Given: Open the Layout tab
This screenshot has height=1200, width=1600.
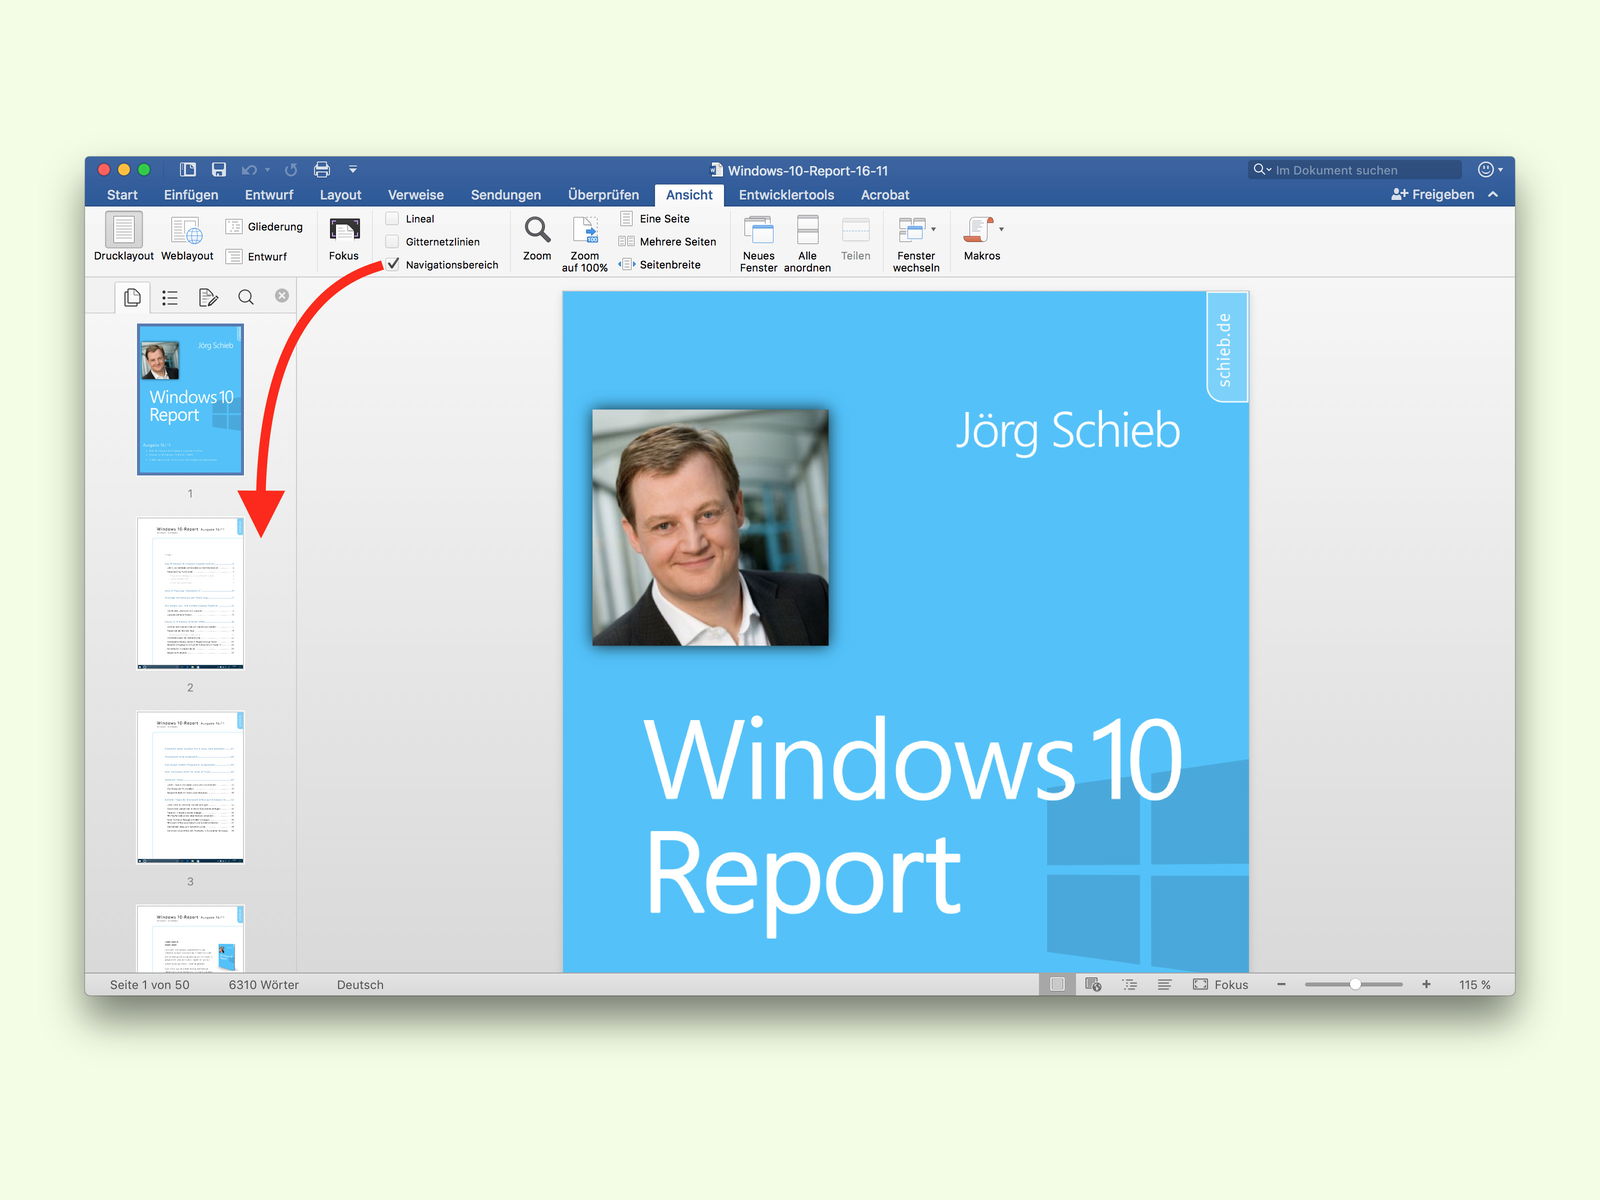Looking at the screenshot, I should click(x=340, y=195).
